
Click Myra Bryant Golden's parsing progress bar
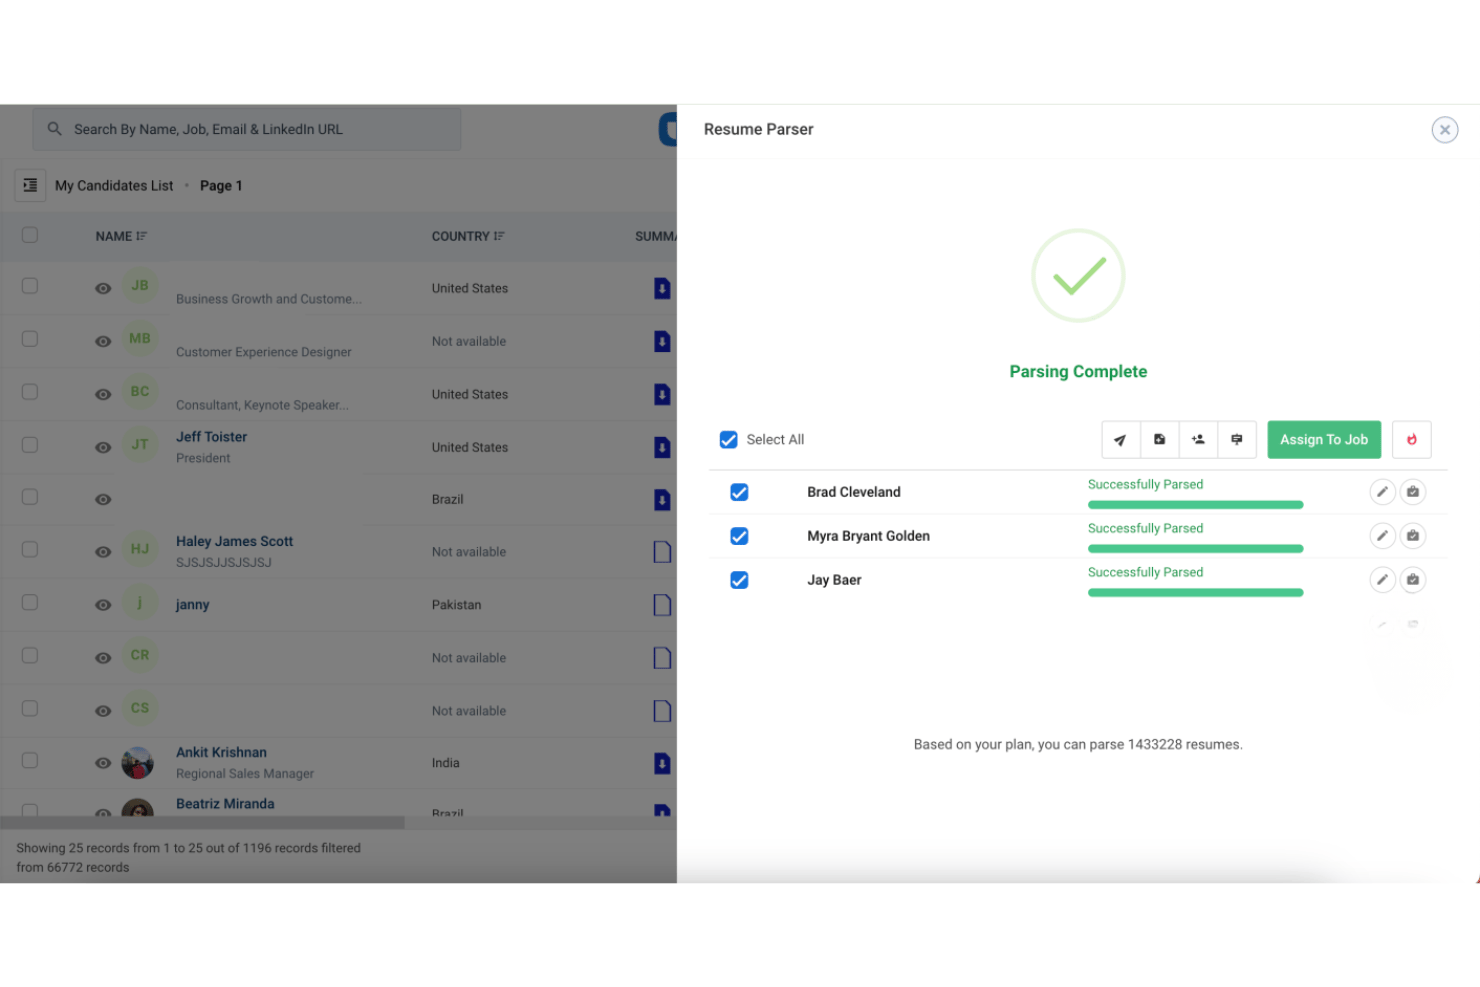click(x=1195, y=549)
